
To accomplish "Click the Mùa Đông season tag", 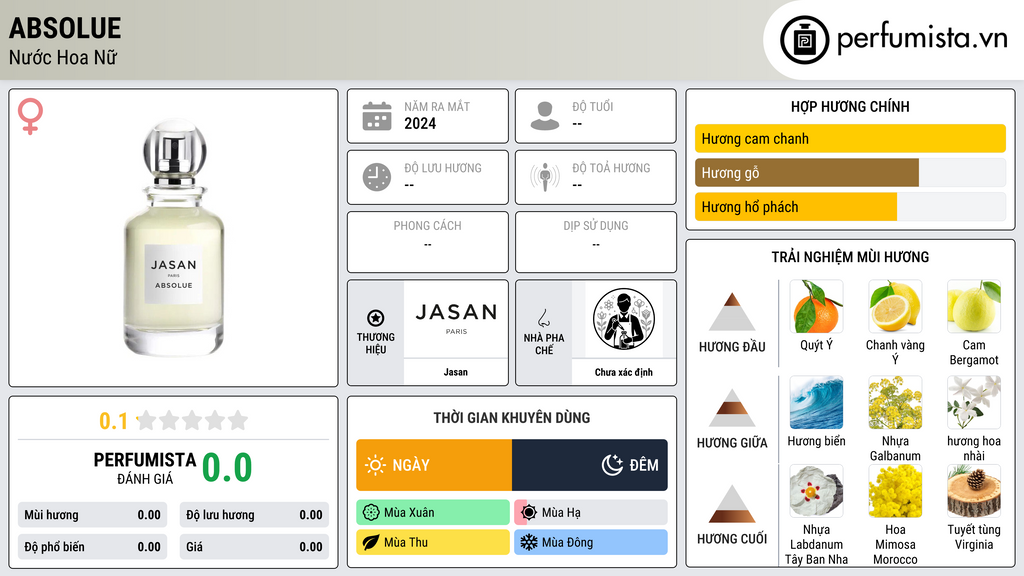I will click(x=591, y=542).
